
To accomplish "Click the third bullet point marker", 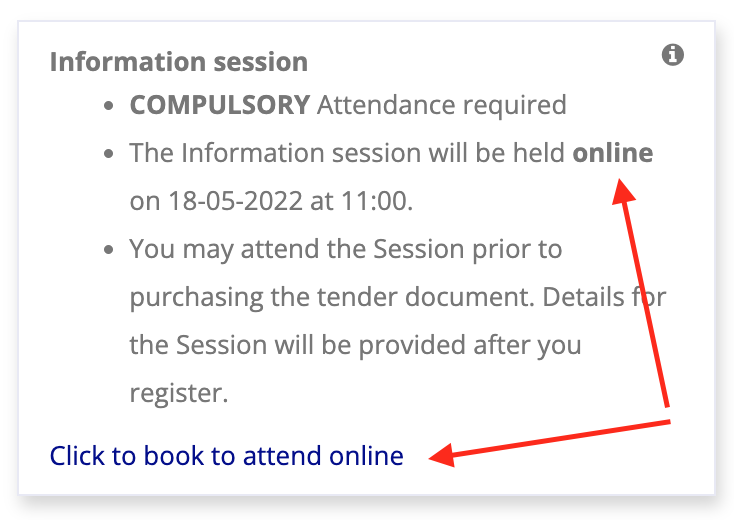I will tap(110, 250).
